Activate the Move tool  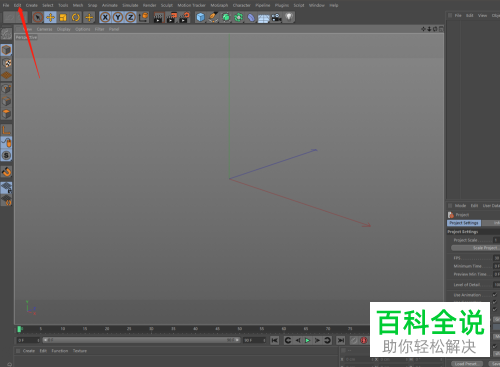pyautogui.click(x=50, y=17)
